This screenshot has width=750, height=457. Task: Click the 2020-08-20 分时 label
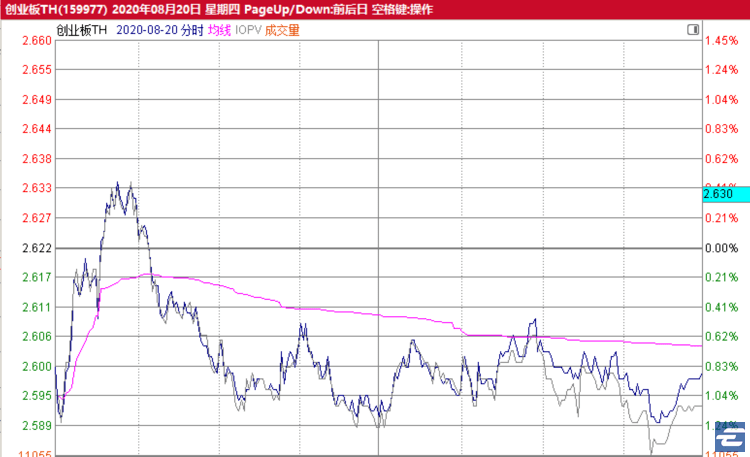point(160,30)
